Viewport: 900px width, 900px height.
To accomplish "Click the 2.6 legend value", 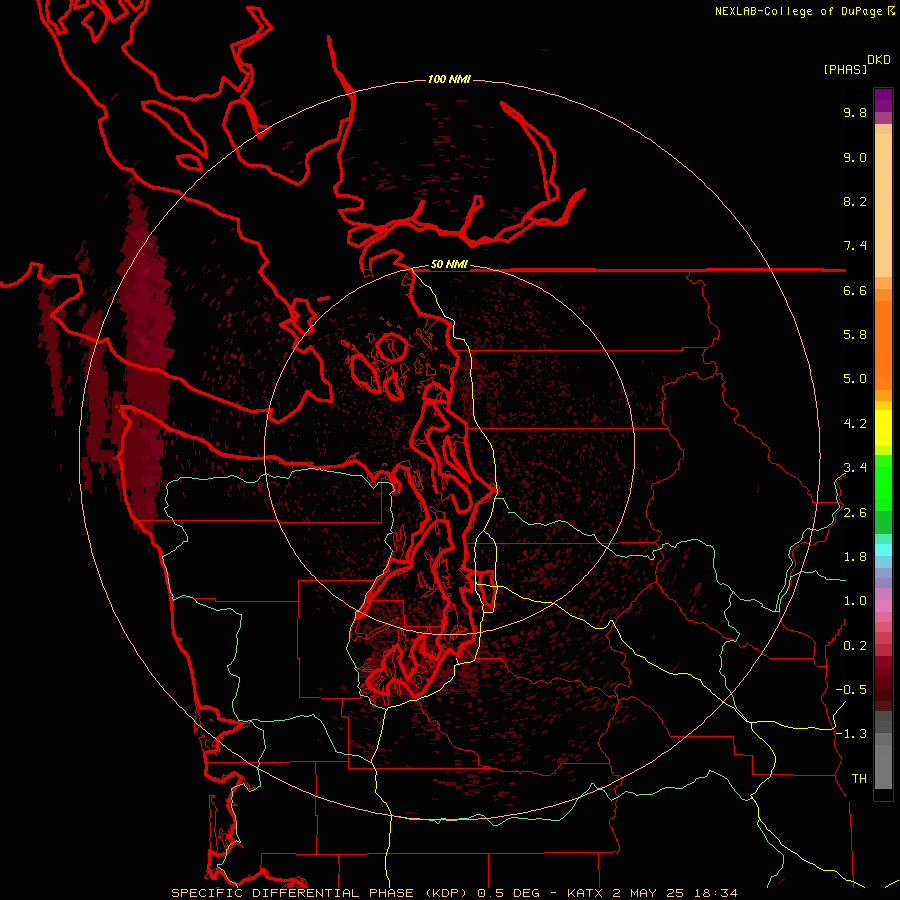I will pyautogui.click(x=855, y=513).
